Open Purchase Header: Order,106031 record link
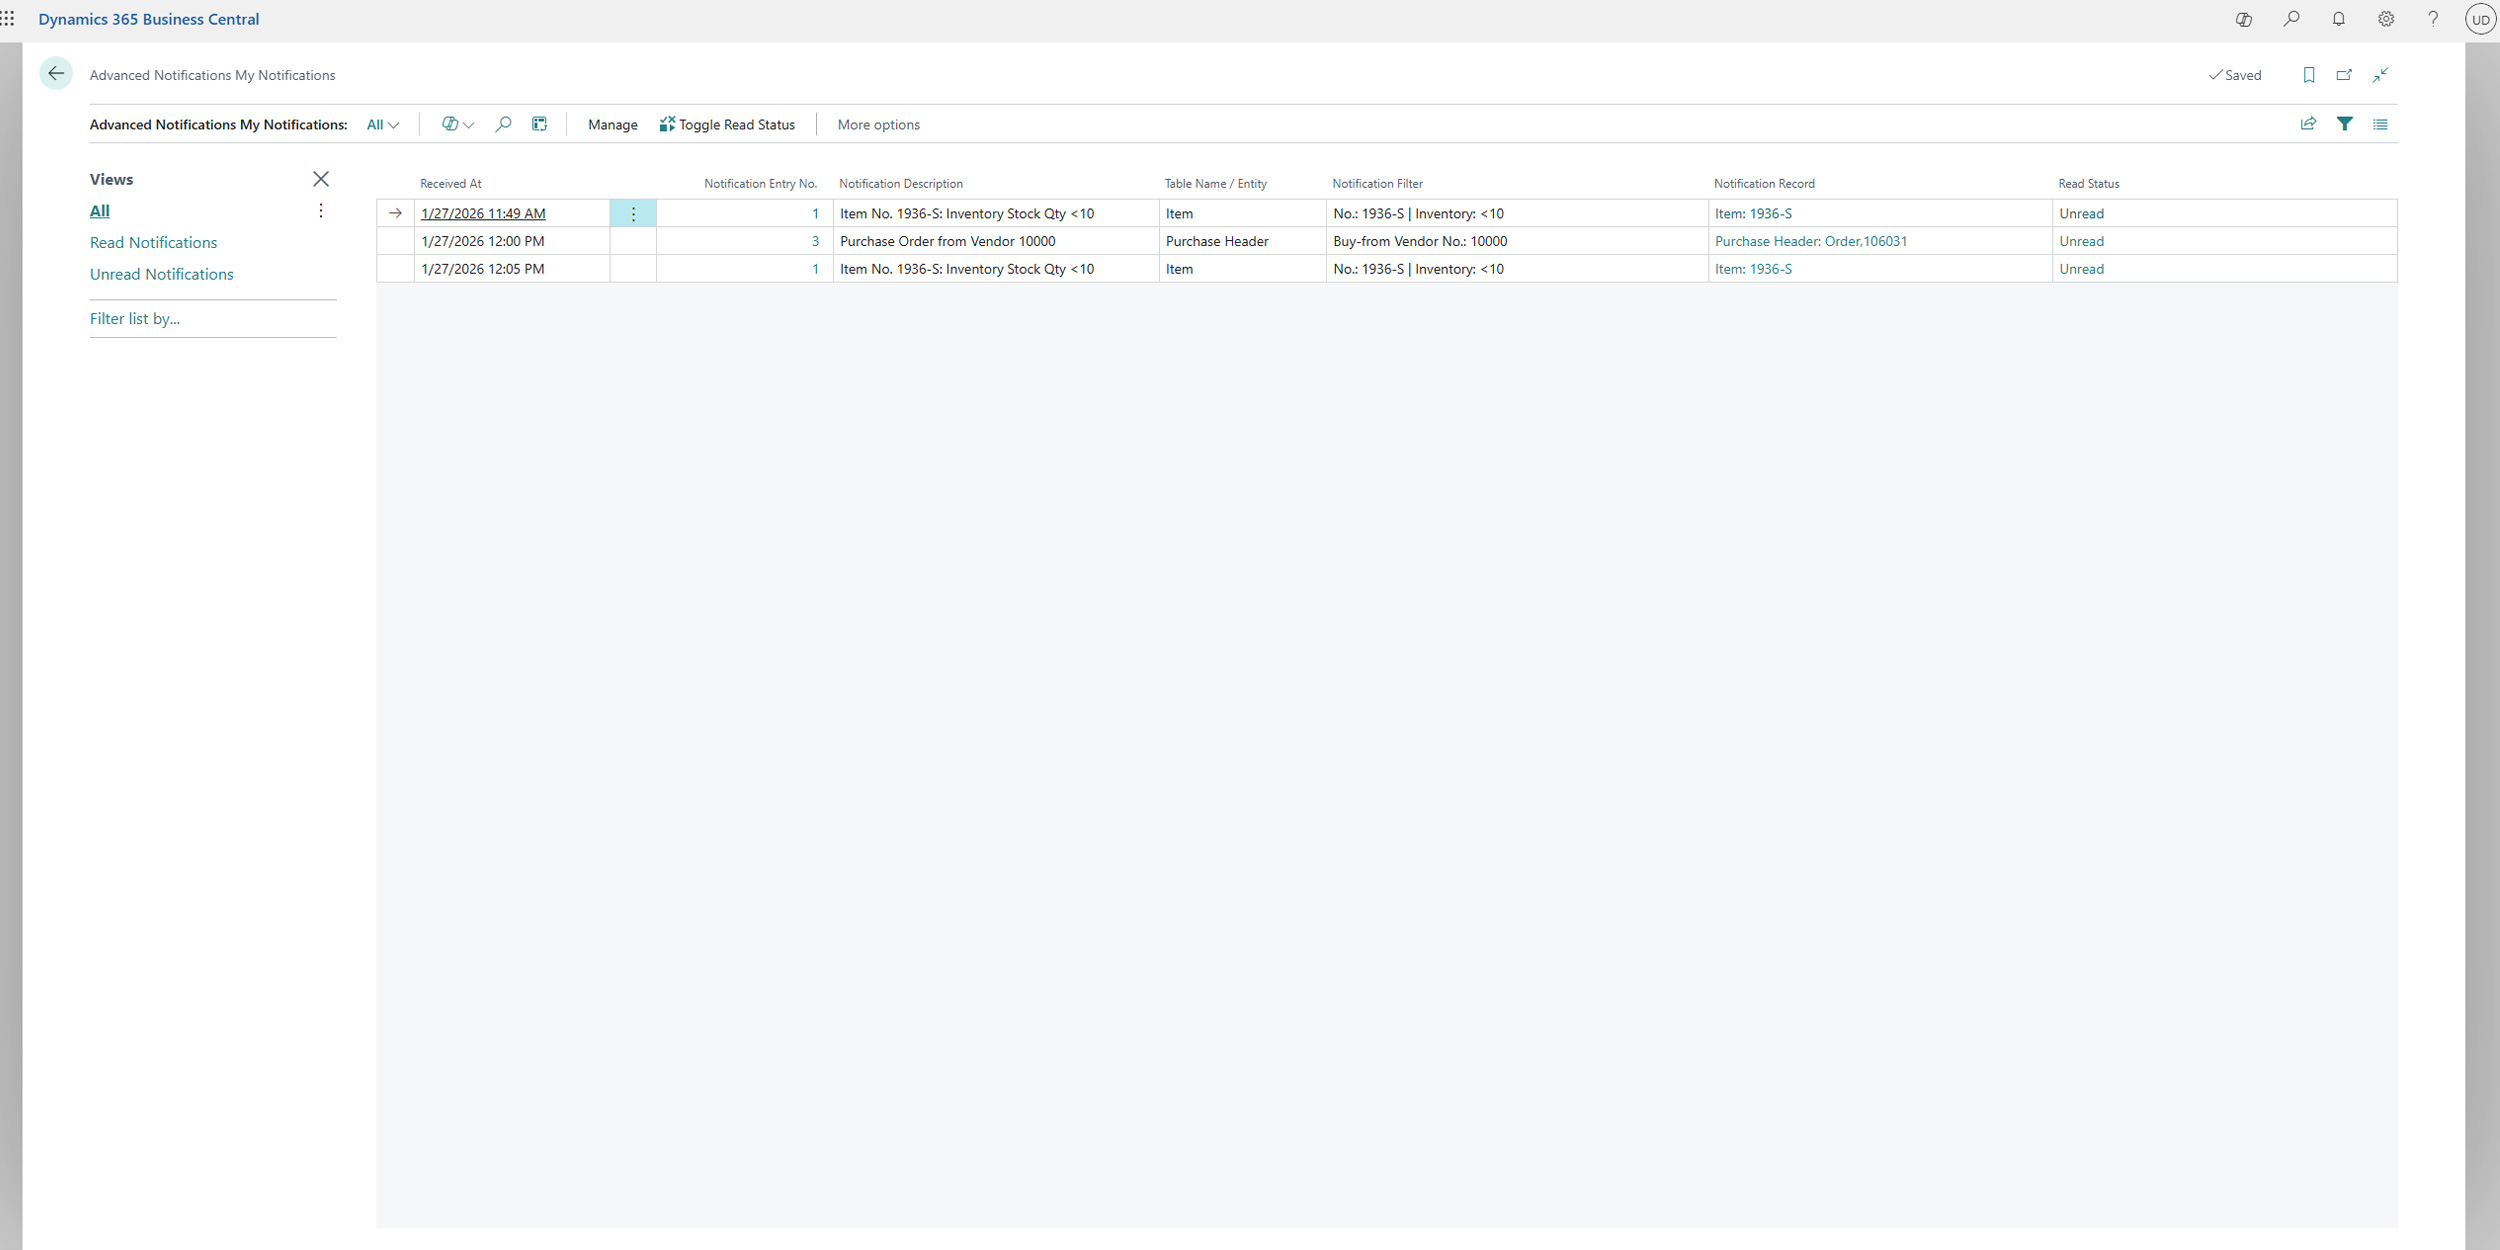2500x1250 pixels. (1810, 241)
